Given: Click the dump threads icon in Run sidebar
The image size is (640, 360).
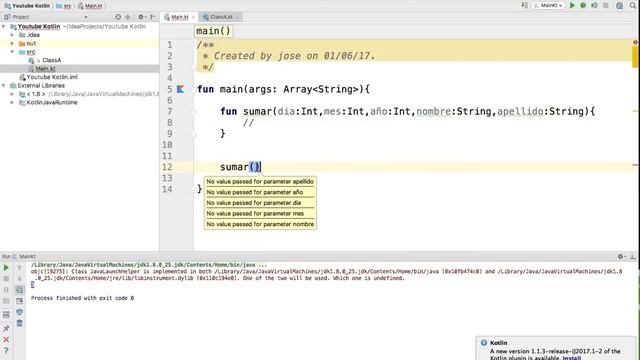Looking at the screenshot, I should pos(6,301).
